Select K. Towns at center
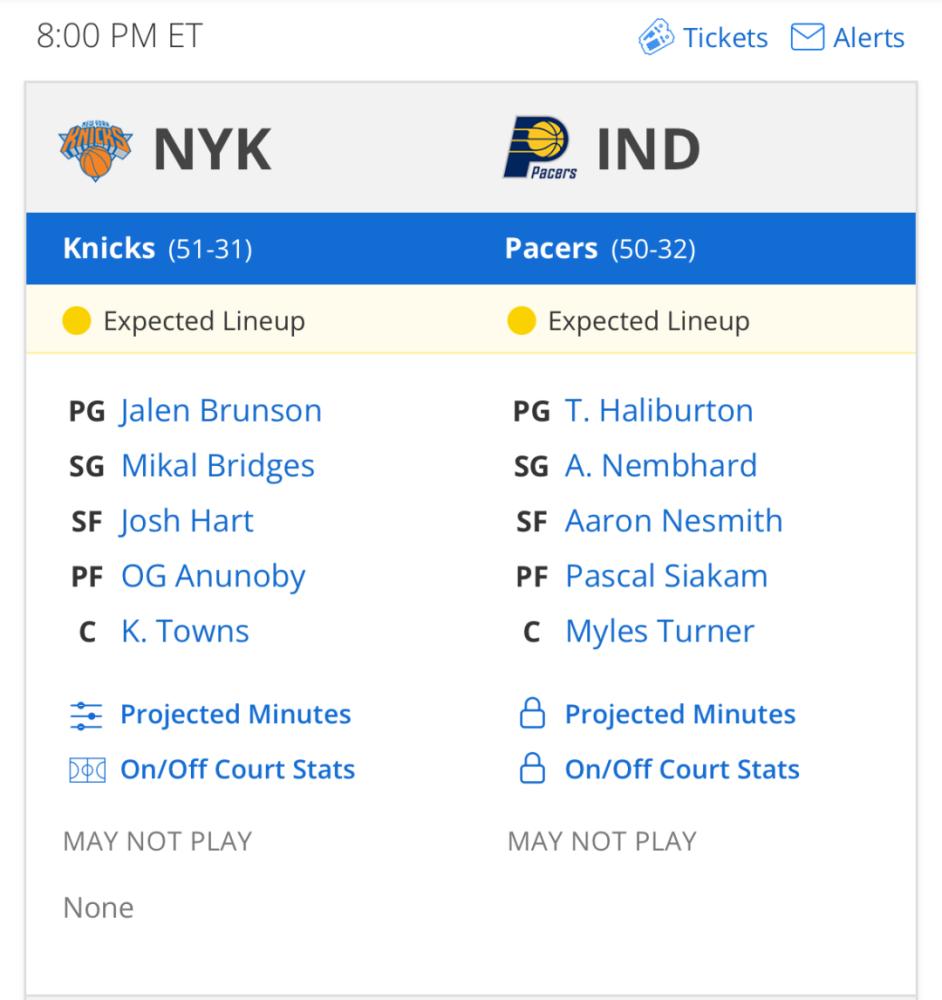 (185, 631)
